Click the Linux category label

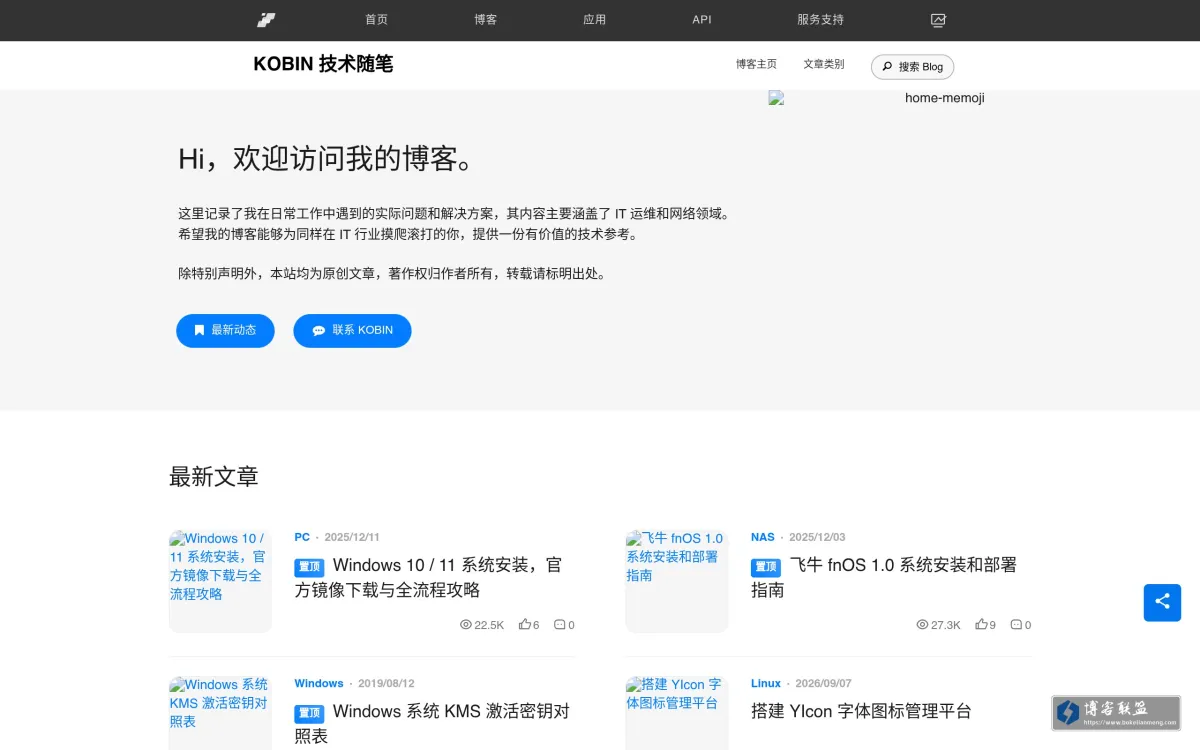pos(766,683)
